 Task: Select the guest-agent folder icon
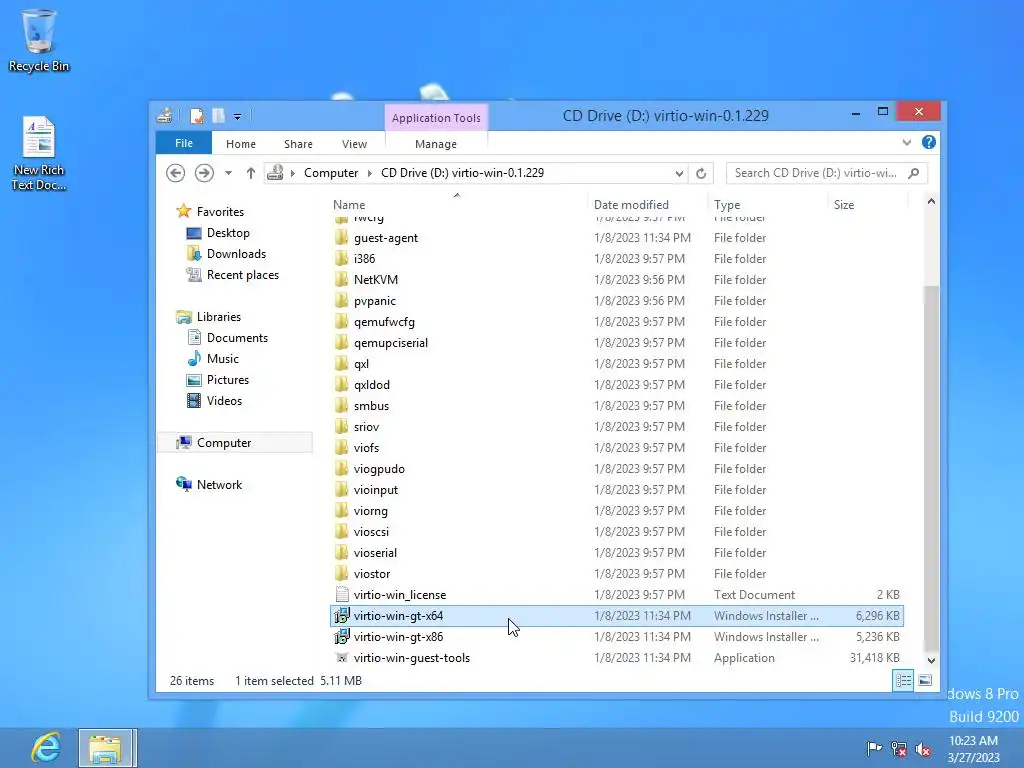click(x=342, y=238)
